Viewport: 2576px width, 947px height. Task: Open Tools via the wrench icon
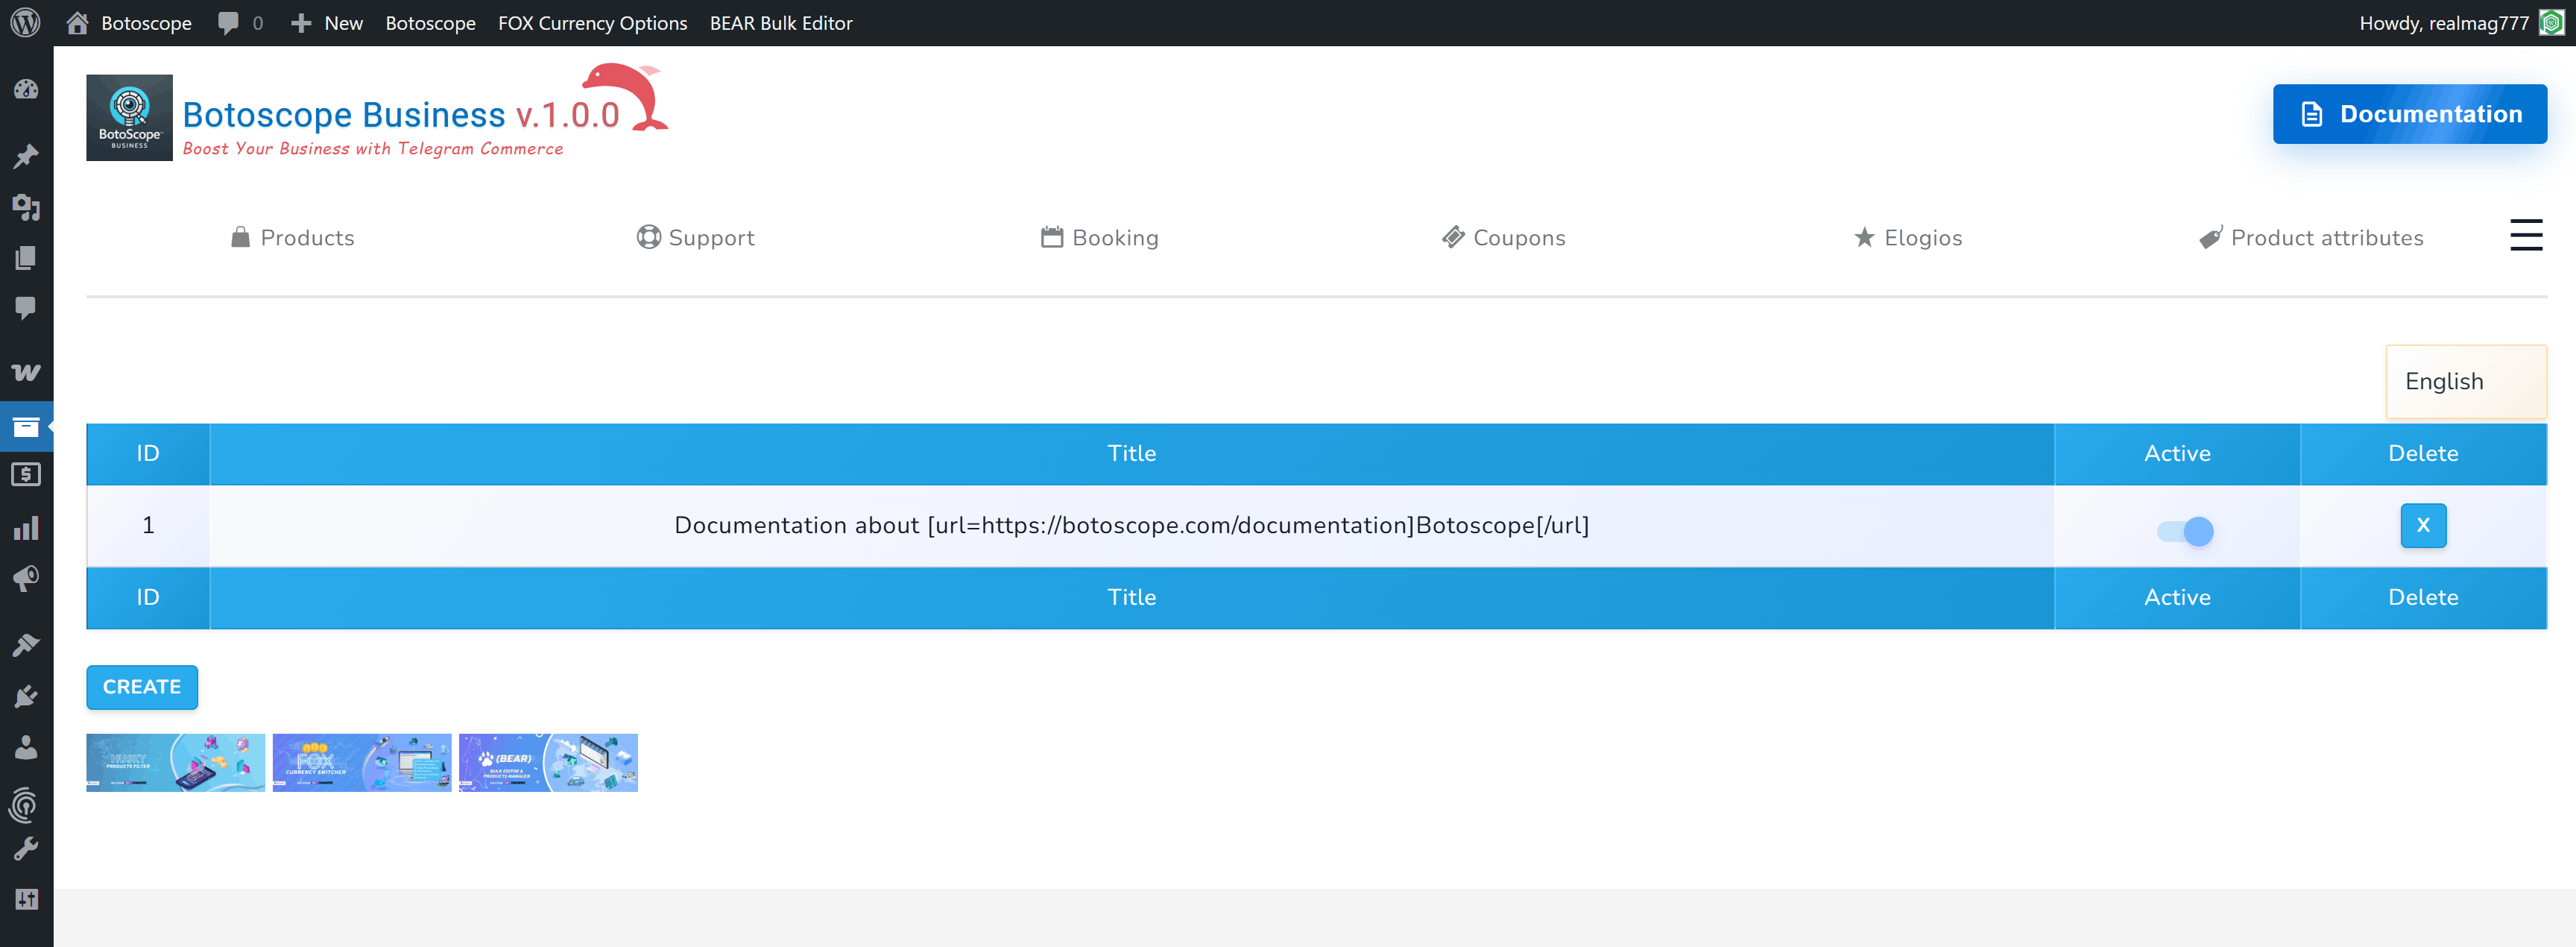pyautogui.click(x=27, y=847)
